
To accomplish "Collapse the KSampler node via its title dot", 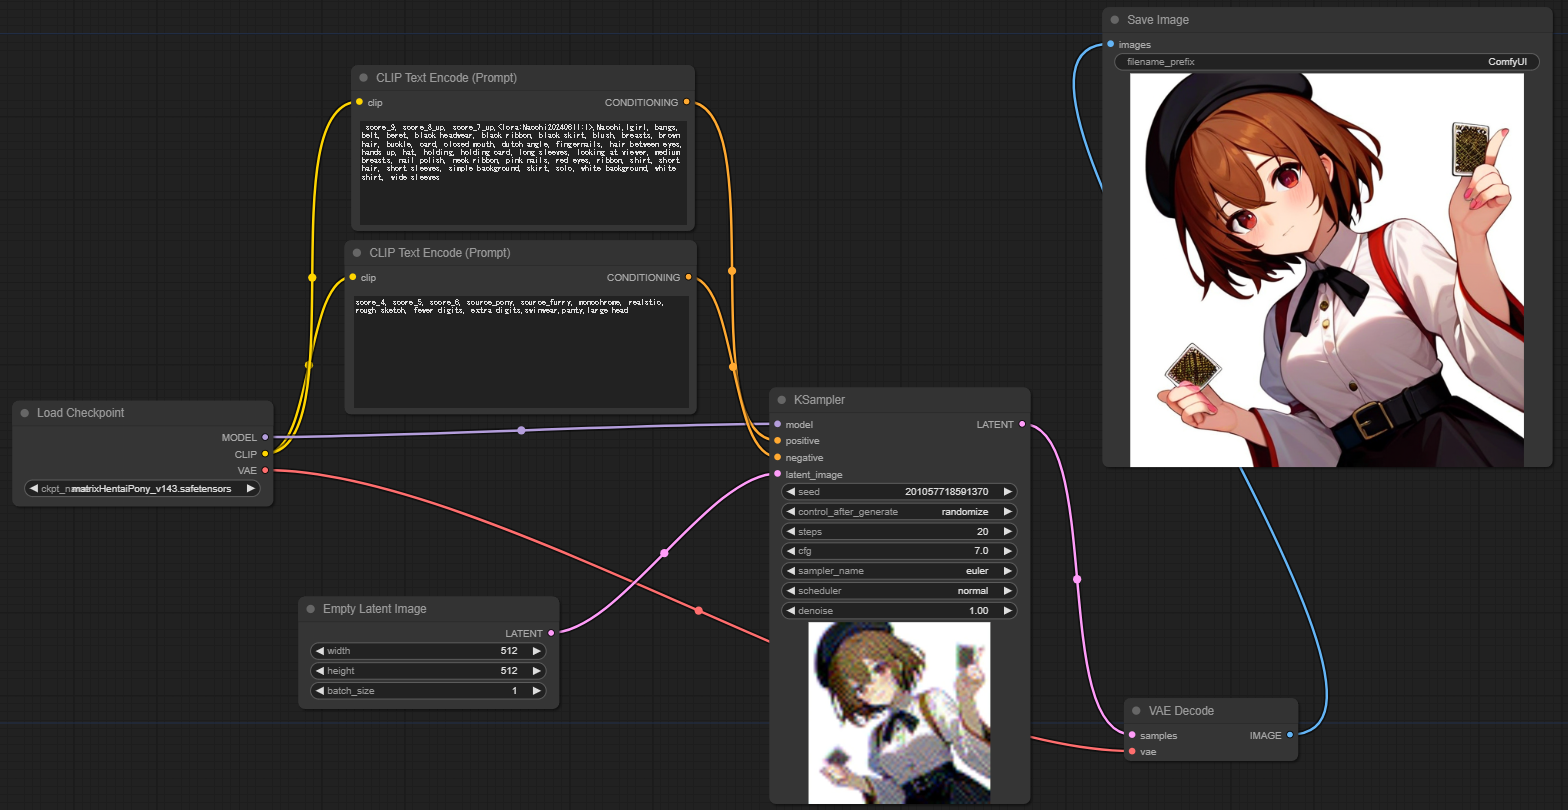I will pyautogui.click(x=780, y=400).
